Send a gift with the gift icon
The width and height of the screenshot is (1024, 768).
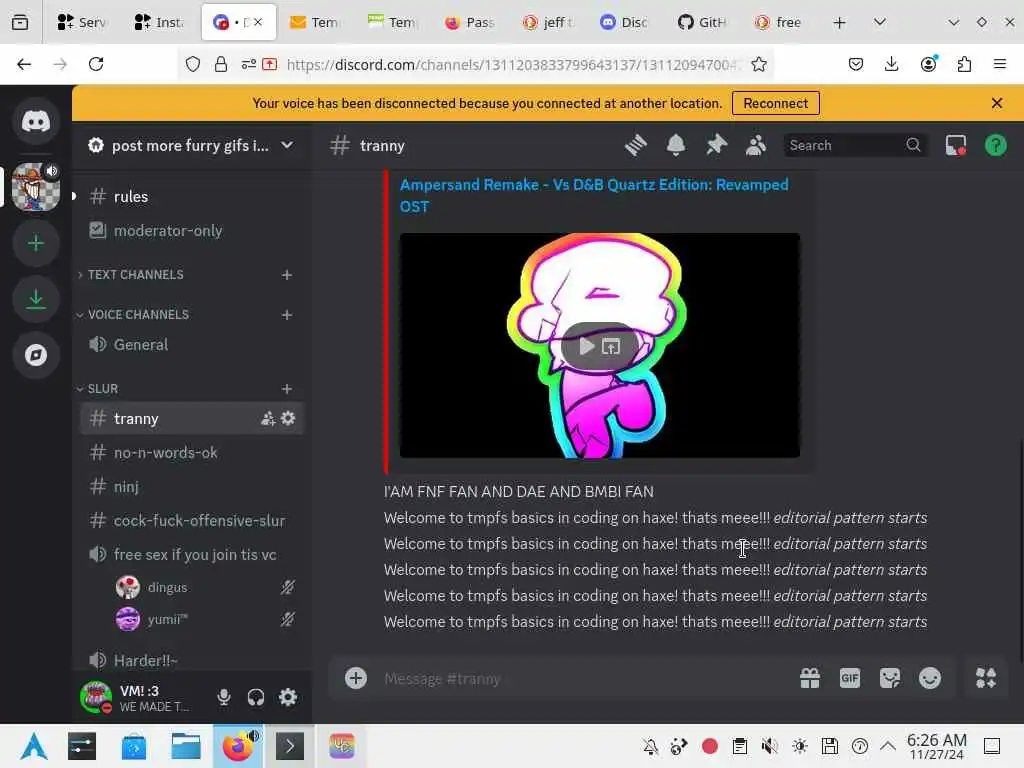(810, 678)
